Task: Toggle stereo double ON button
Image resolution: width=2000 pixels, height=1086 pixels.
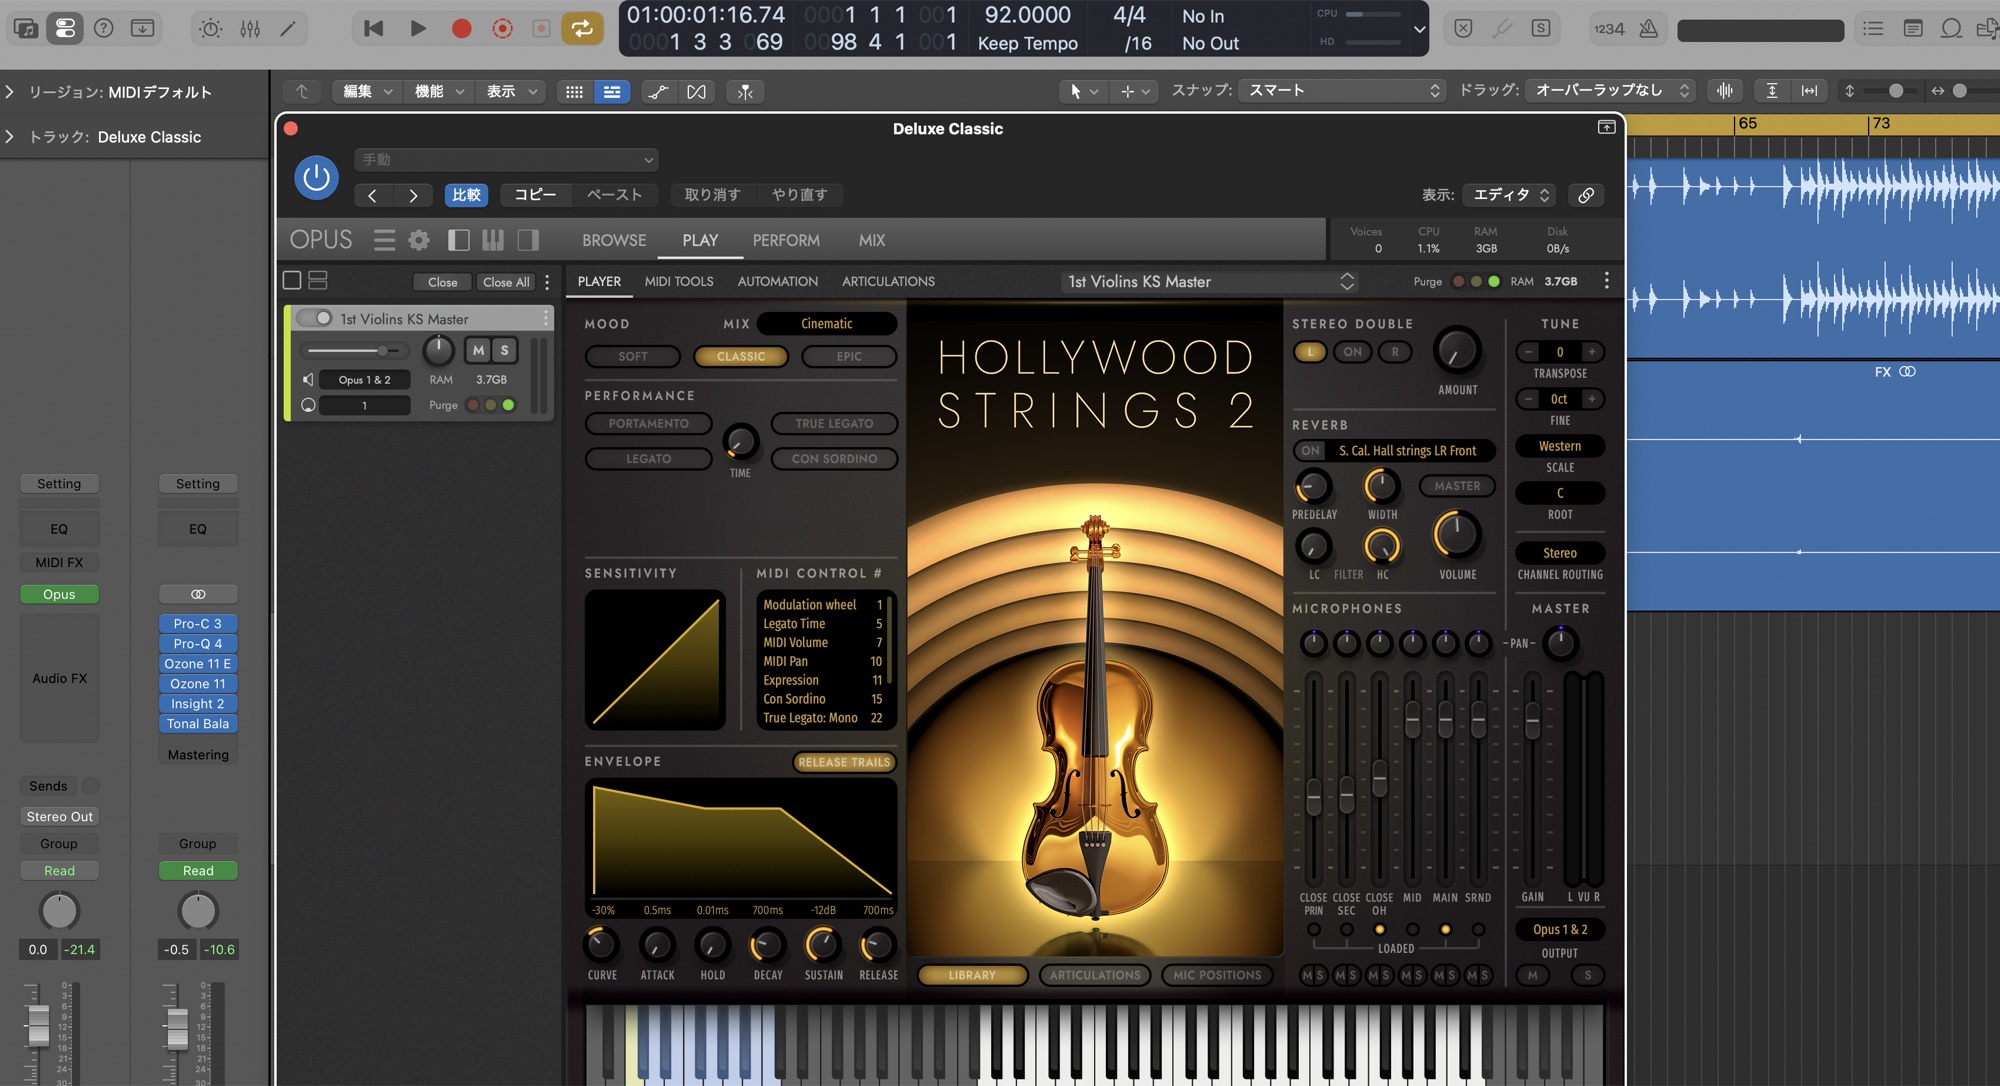Action: click(1352, 352)
